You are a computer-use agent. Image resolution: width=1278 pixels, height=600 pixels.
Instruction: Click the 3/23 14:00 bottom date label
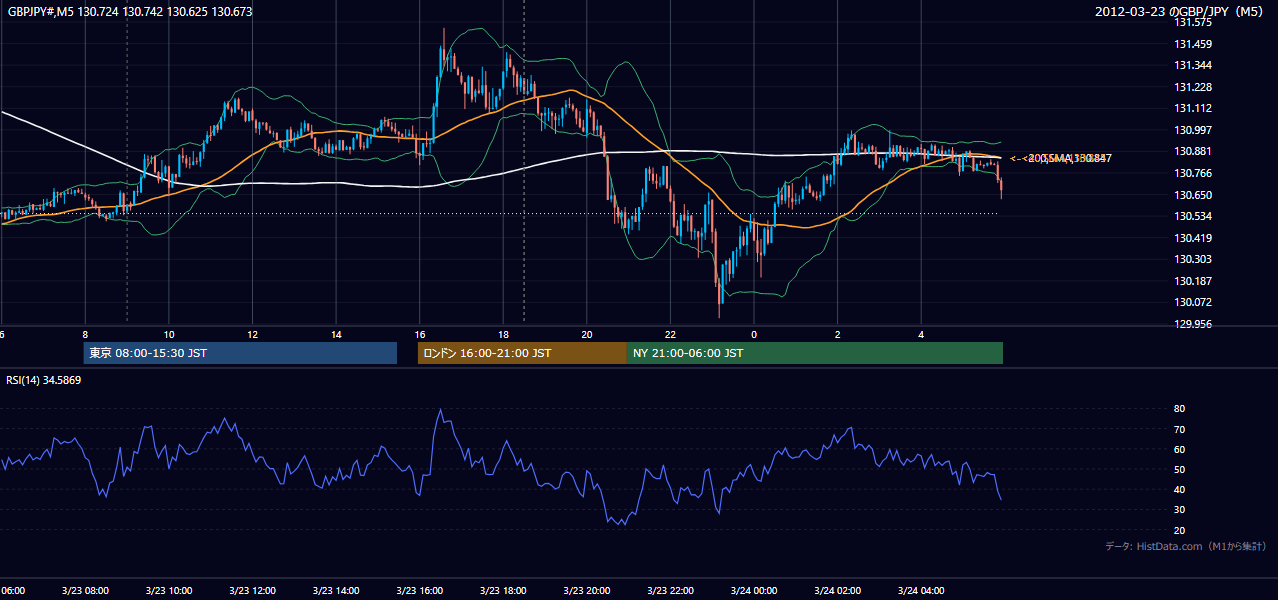point(335,590)
